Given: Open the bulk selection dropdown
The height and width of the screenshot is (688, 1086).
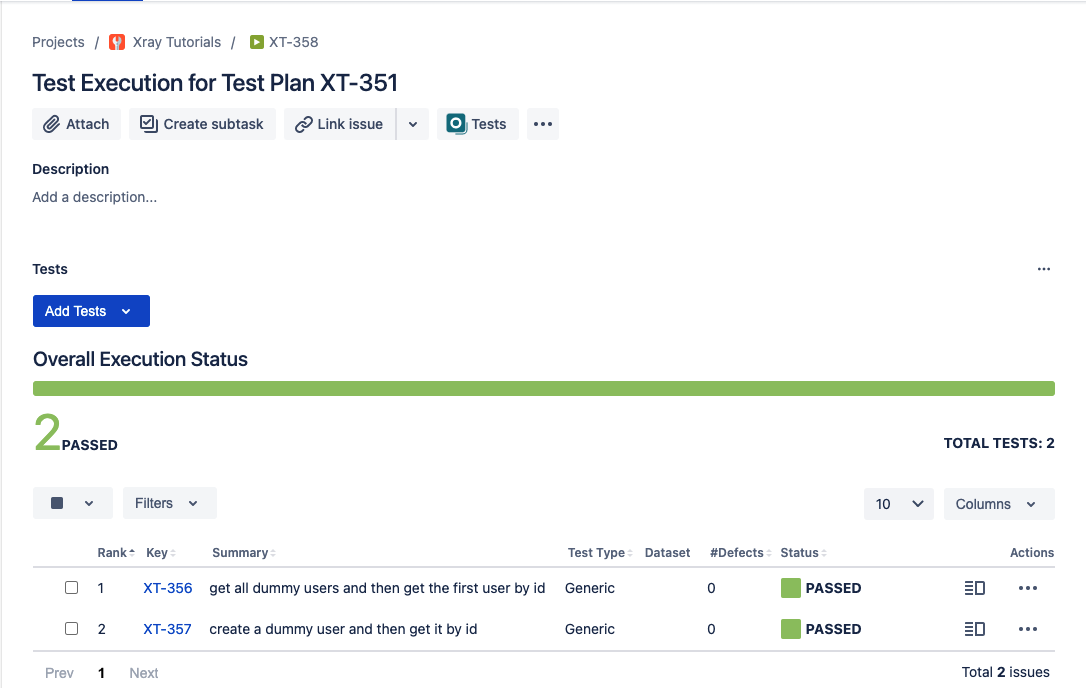Looking at the screenshot, I should coord(73,503).
